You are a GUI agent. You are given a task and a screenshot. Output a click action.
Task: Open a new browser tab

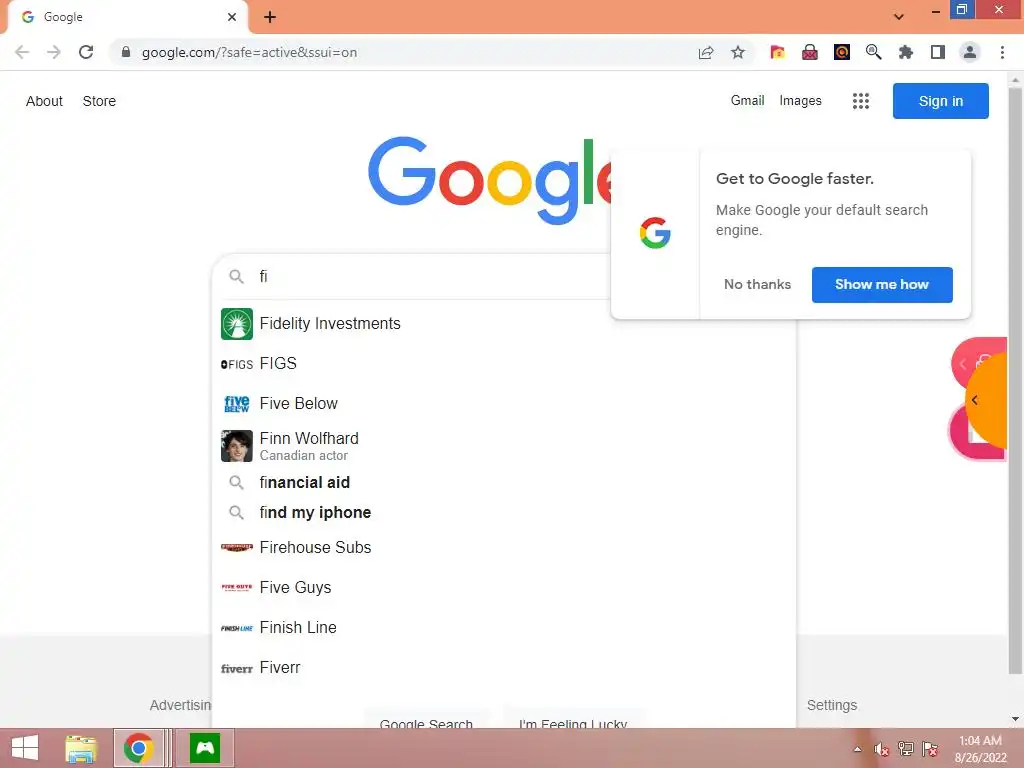tap(270, 17)
